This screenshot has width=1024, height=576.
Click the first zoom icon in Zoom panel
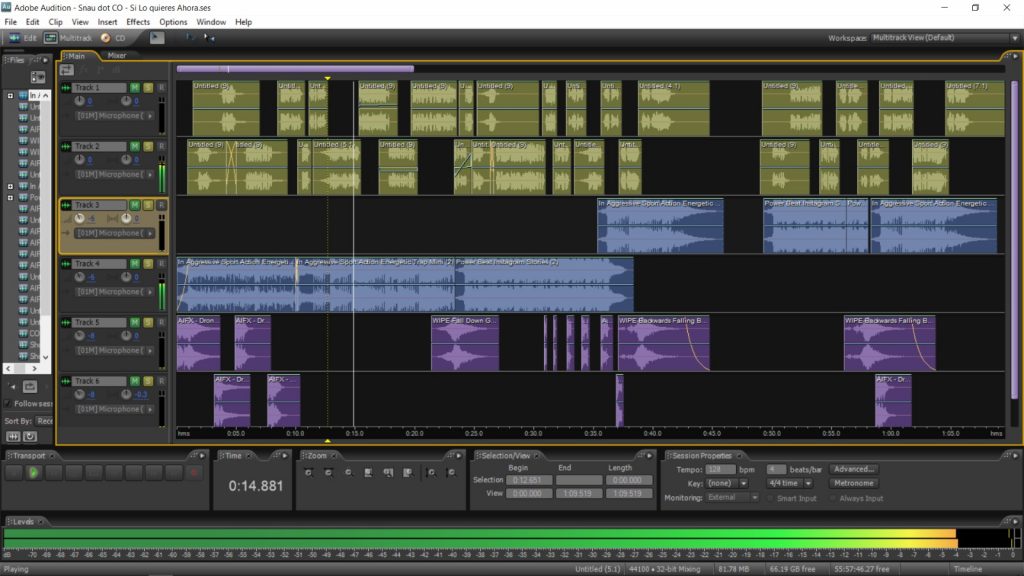(x=308, y=472)
